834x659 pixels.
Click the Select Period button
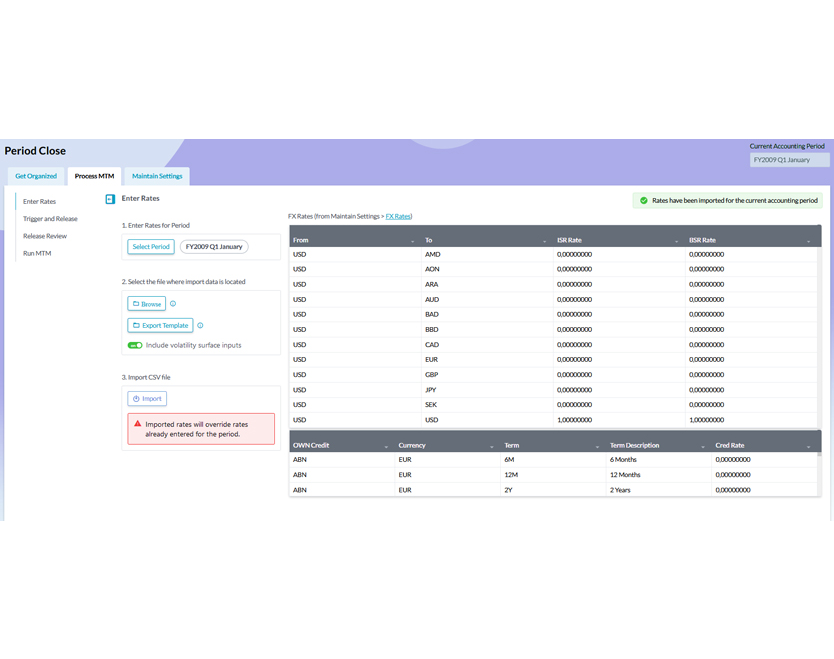(x=151, y=247)
